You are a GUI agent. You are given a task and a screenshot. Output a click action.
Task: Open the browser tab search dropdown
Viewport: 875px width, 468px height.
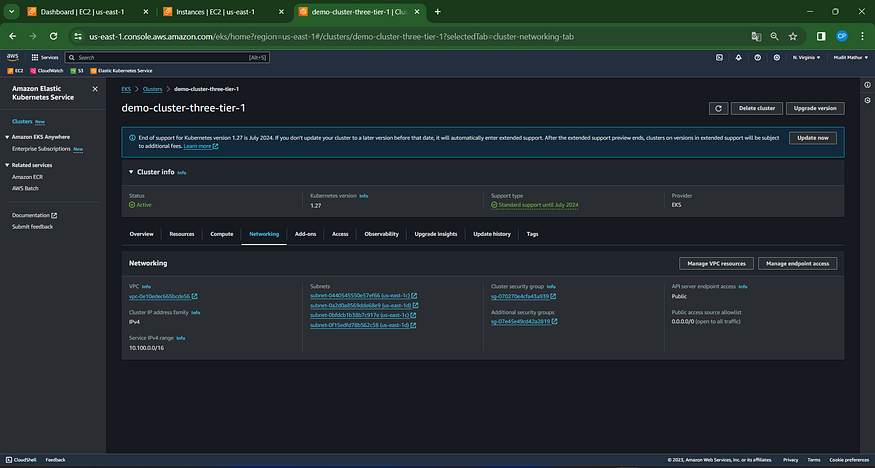[11, 12]
